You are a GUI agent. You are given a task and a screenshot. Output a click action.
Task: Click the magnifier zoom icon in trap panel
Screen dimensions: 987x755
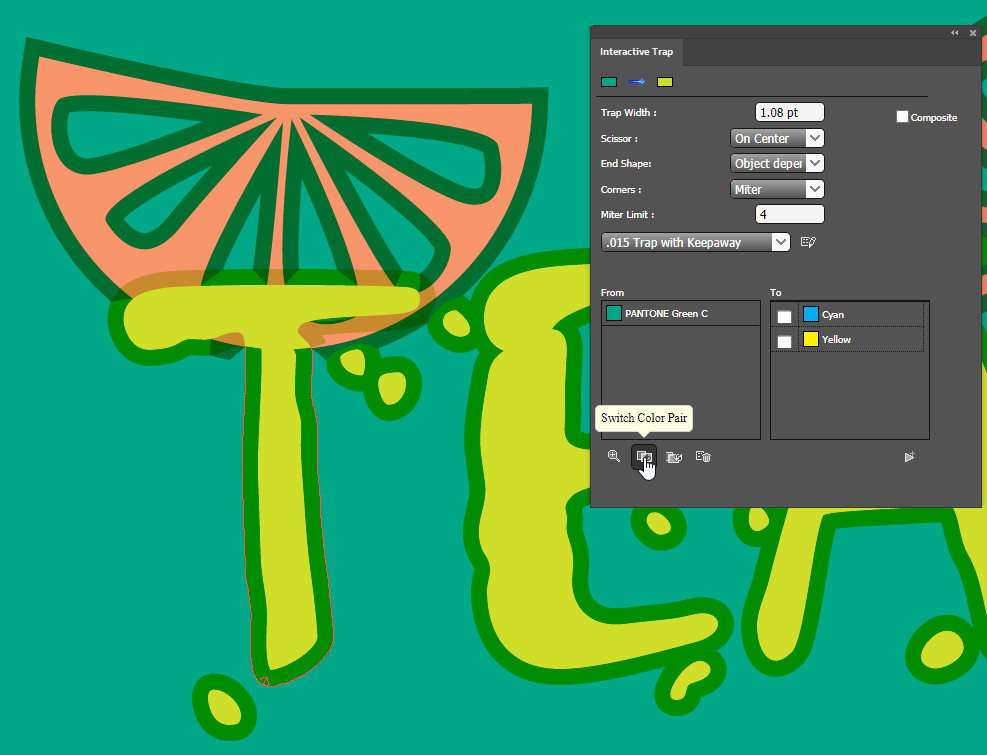pos(614,456)
